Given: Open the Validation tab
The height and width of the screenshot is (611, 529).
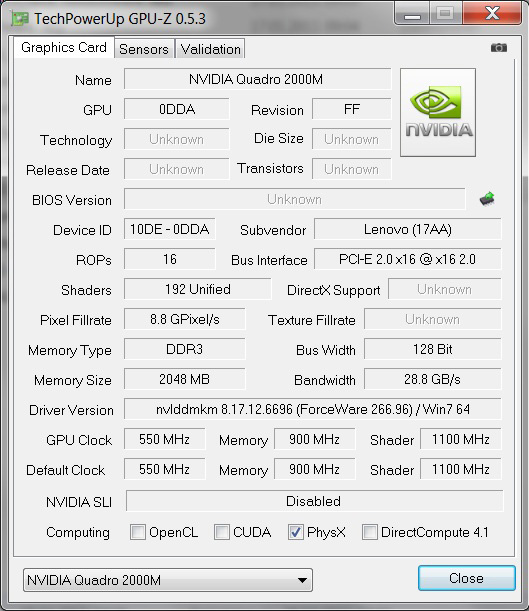Looking at the screenshot, I should point(210,49).
